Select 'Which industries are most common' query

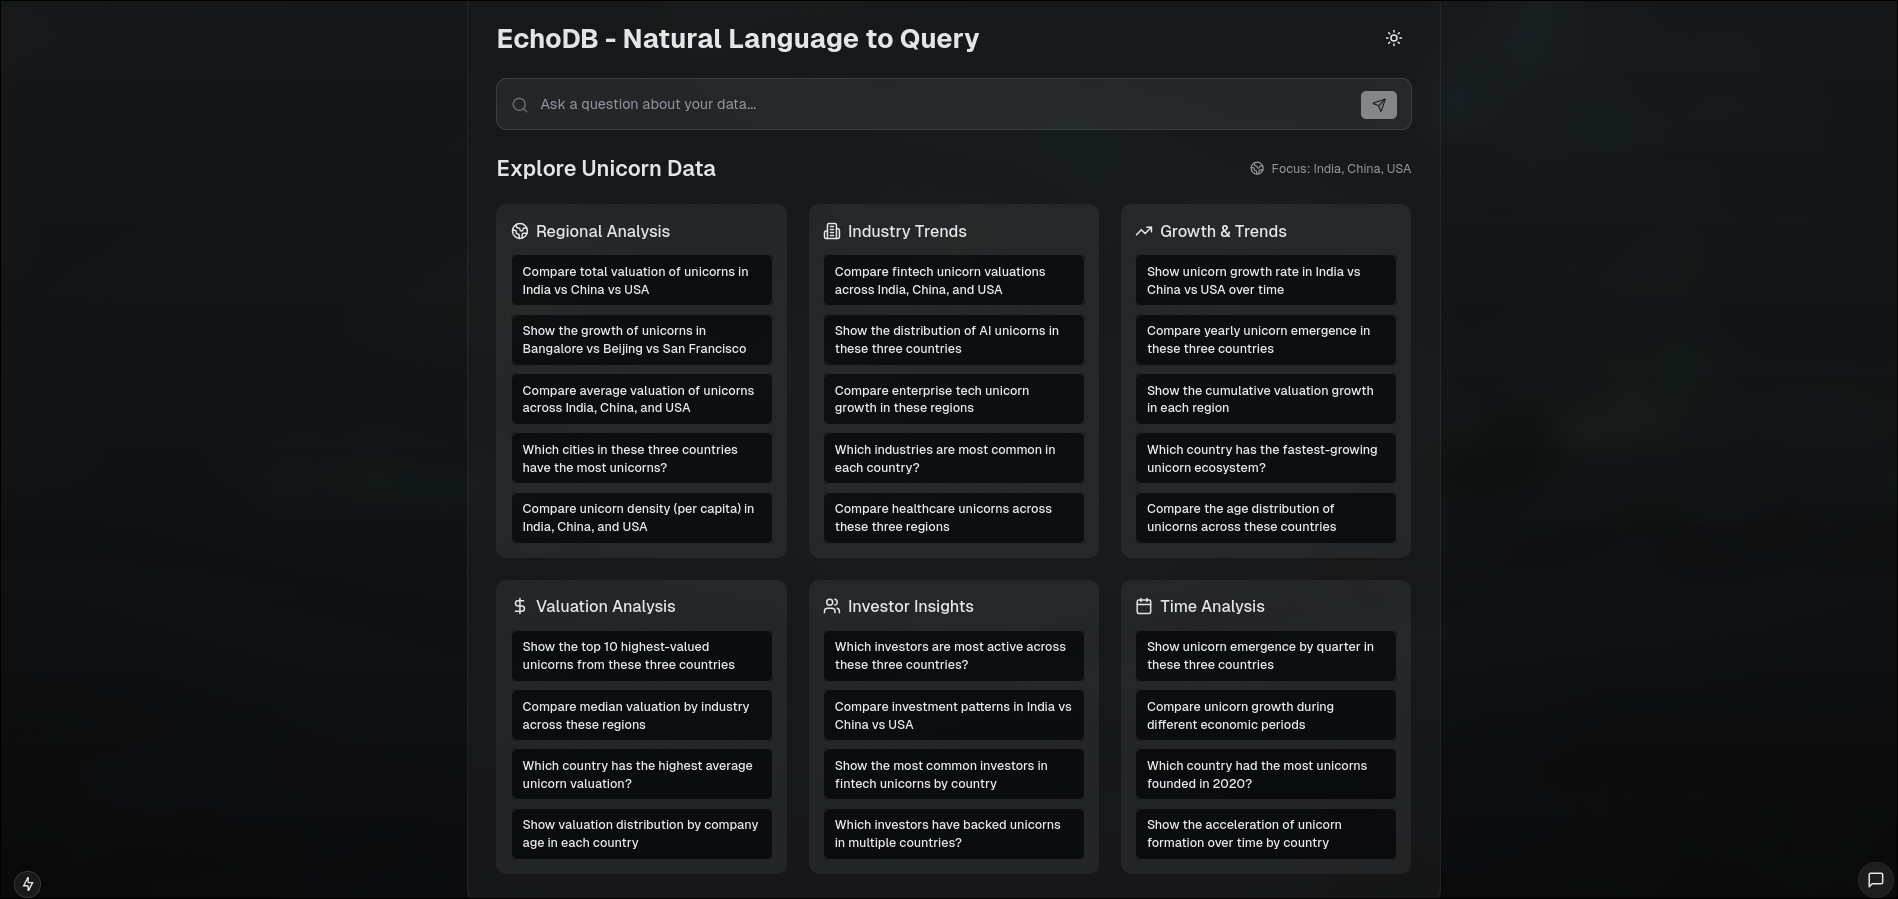pos(953,458)
